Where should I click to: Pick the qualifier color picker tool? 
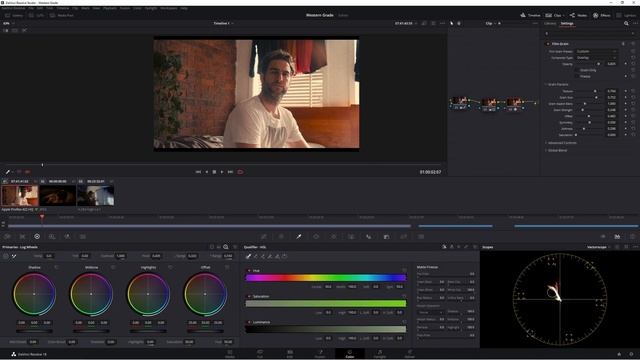tap(248, 256)
